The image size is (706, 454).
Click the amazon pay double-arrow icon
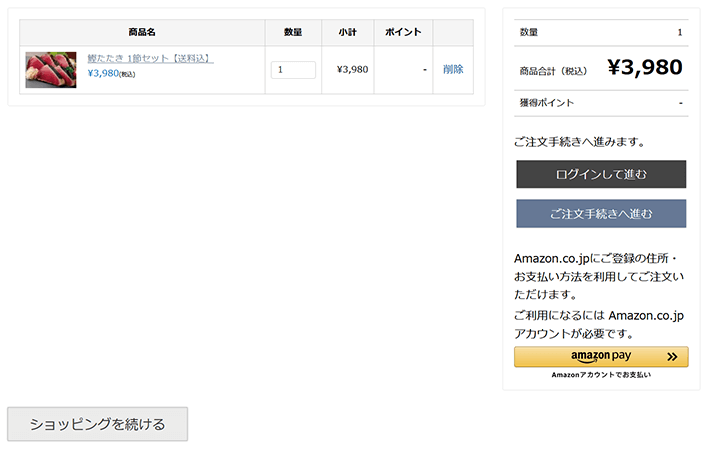tap(672, 357)
